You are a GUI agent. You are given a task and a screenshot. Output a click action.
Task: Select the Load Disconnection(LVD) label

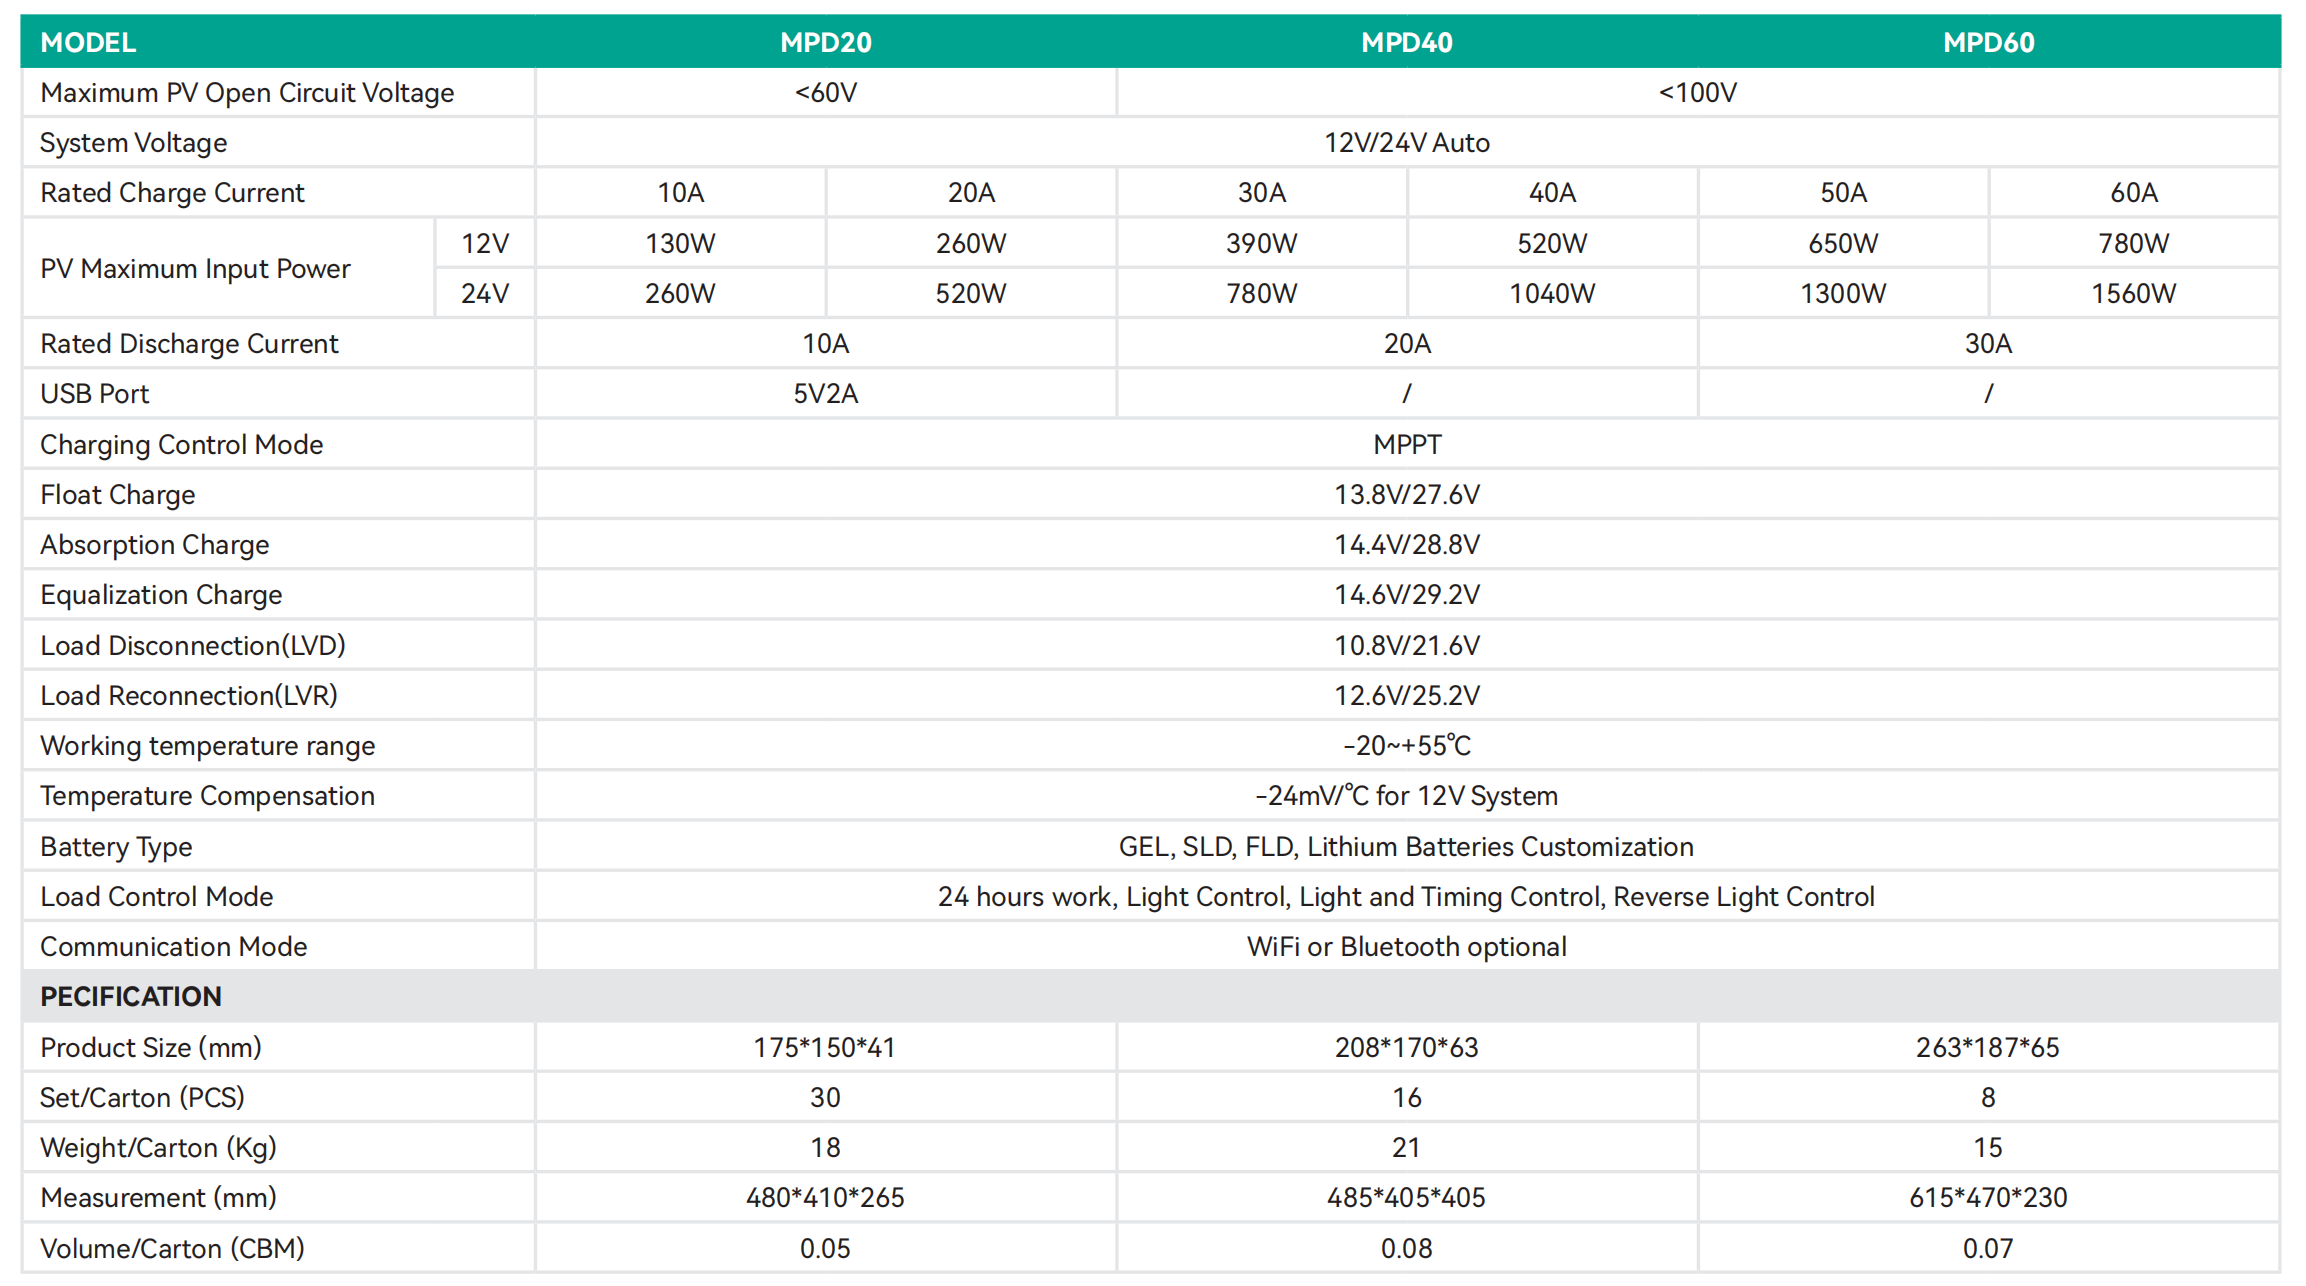click(x=192, y=646)
